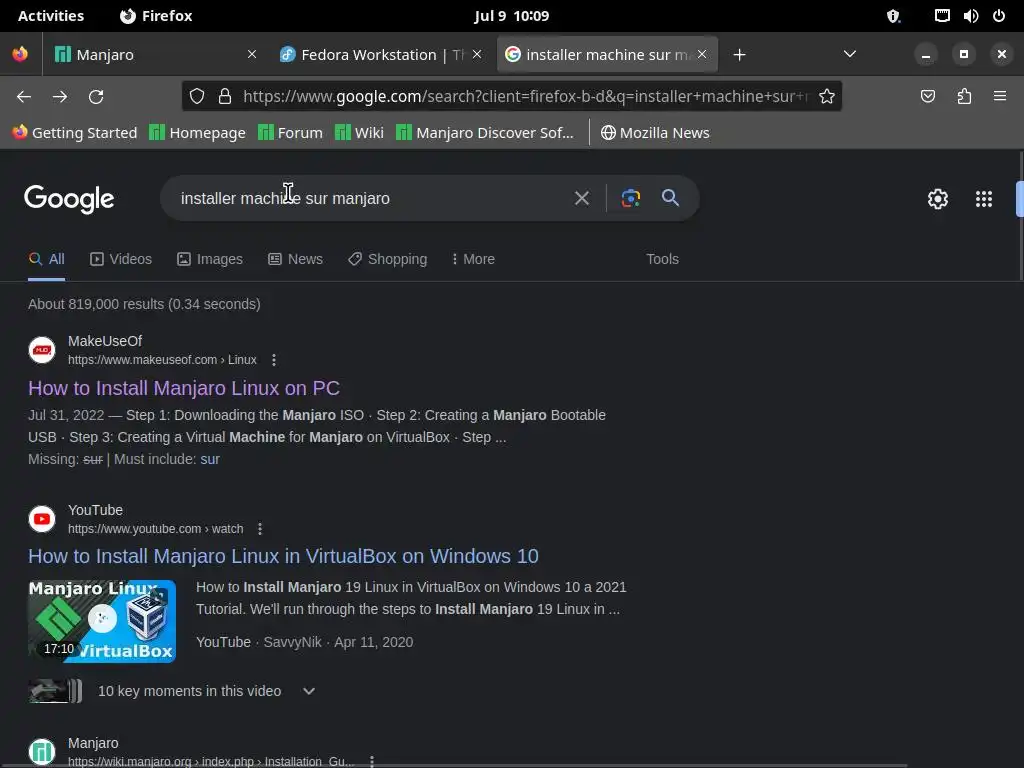1024x768 pixels.
Task: Switch to the Images results tab
Action: (210, 259)
